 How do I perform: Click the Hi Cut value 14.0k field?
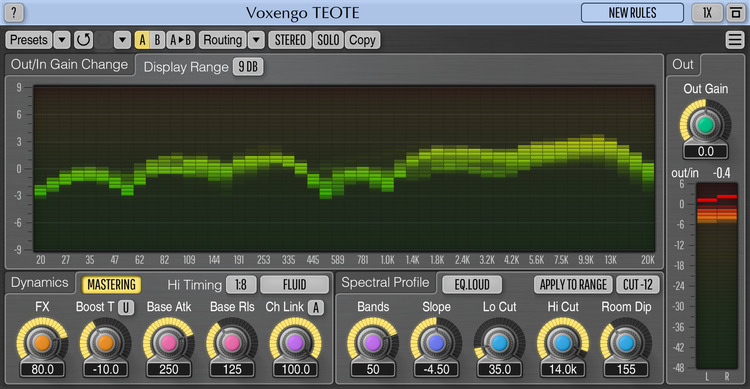tap(562, 369)
